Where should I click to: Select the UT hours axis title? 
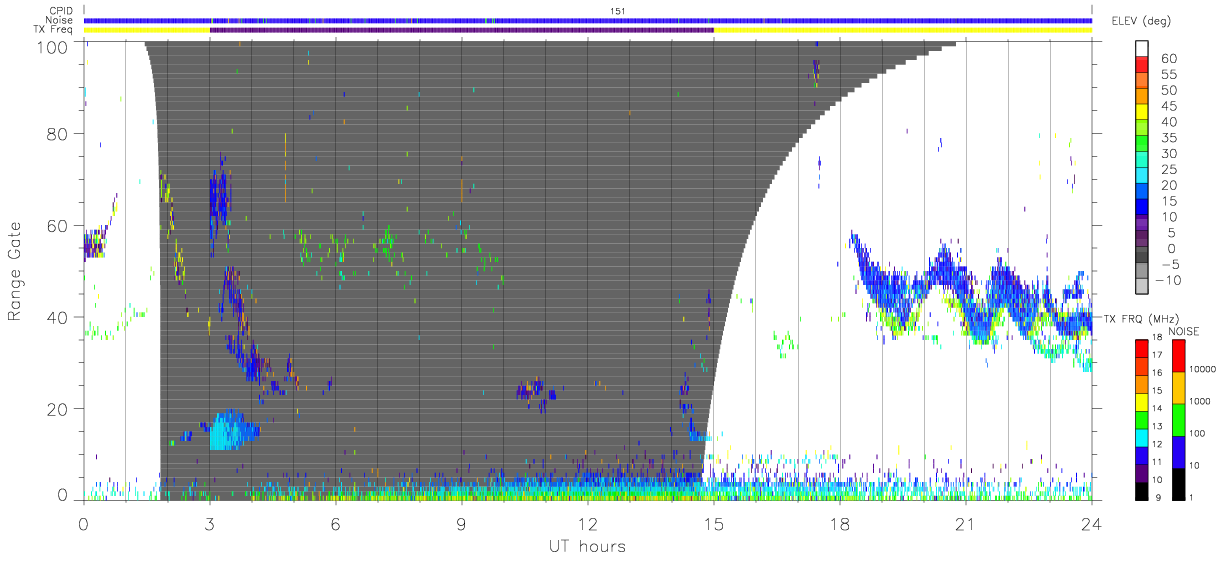[587, 546]
